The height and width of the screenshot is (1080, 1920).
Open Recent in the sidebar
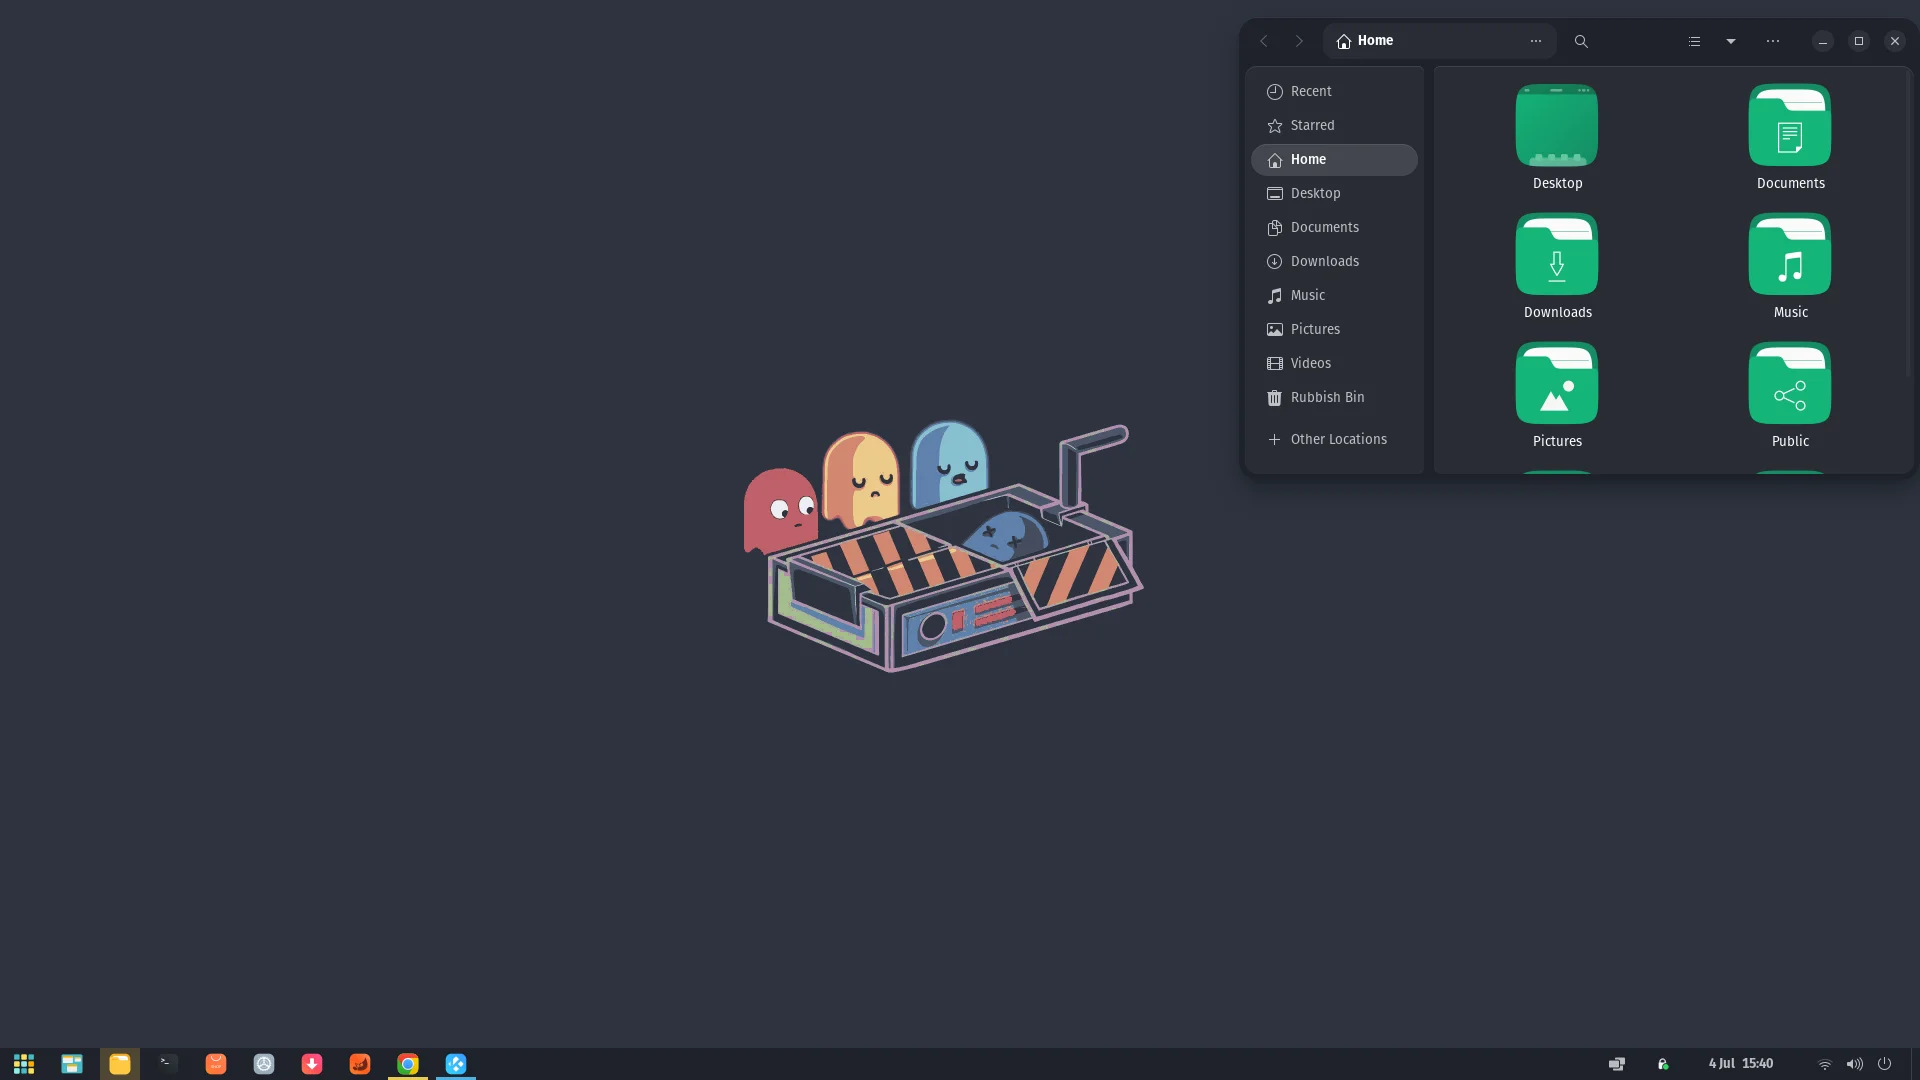[1334, 91]
